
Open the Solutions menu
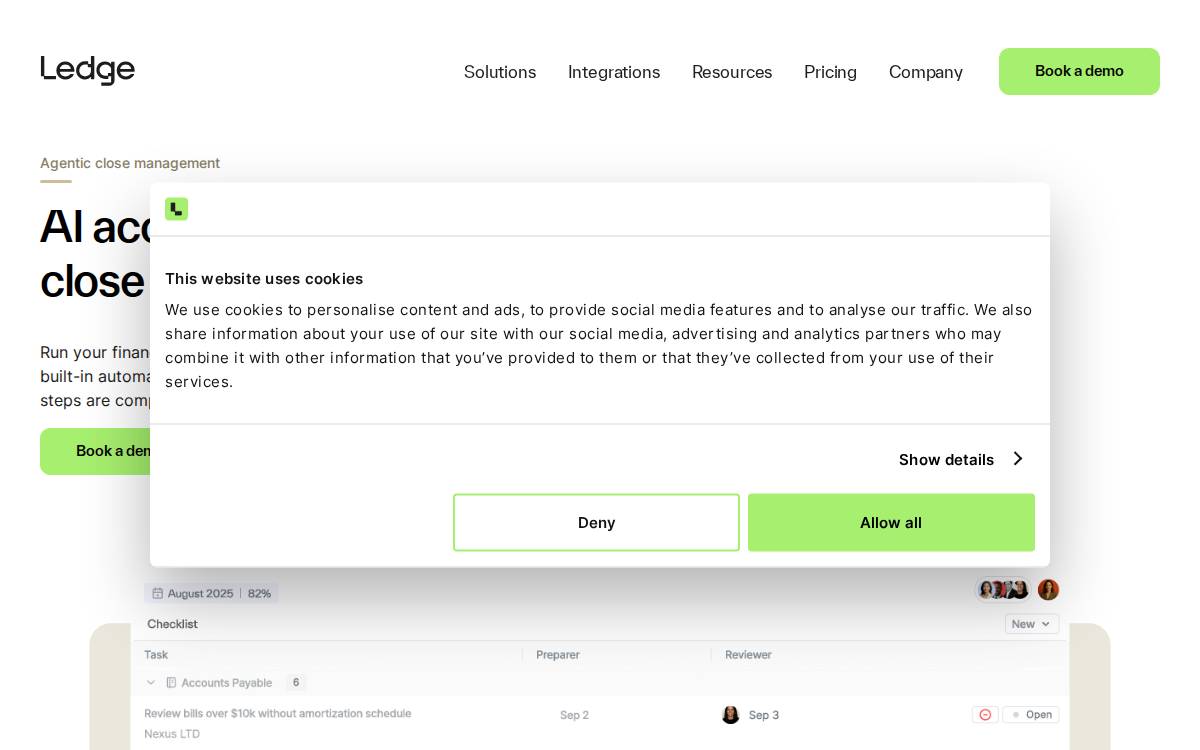500,72
